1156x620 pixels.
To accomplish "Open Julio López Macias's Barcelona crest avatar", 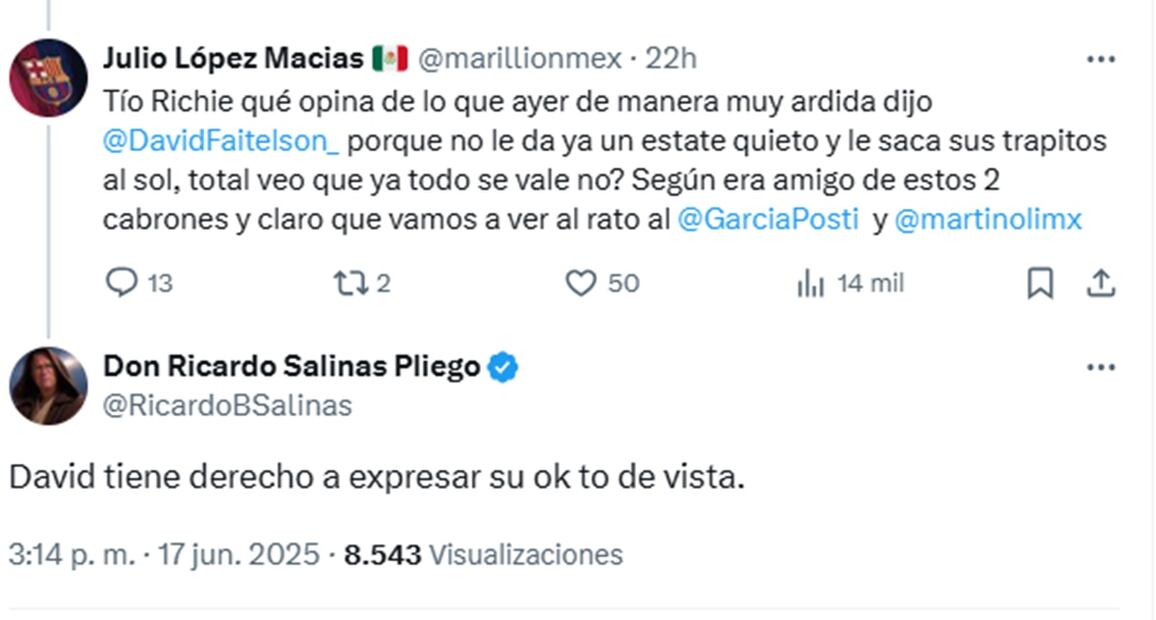I will point(48,78).
